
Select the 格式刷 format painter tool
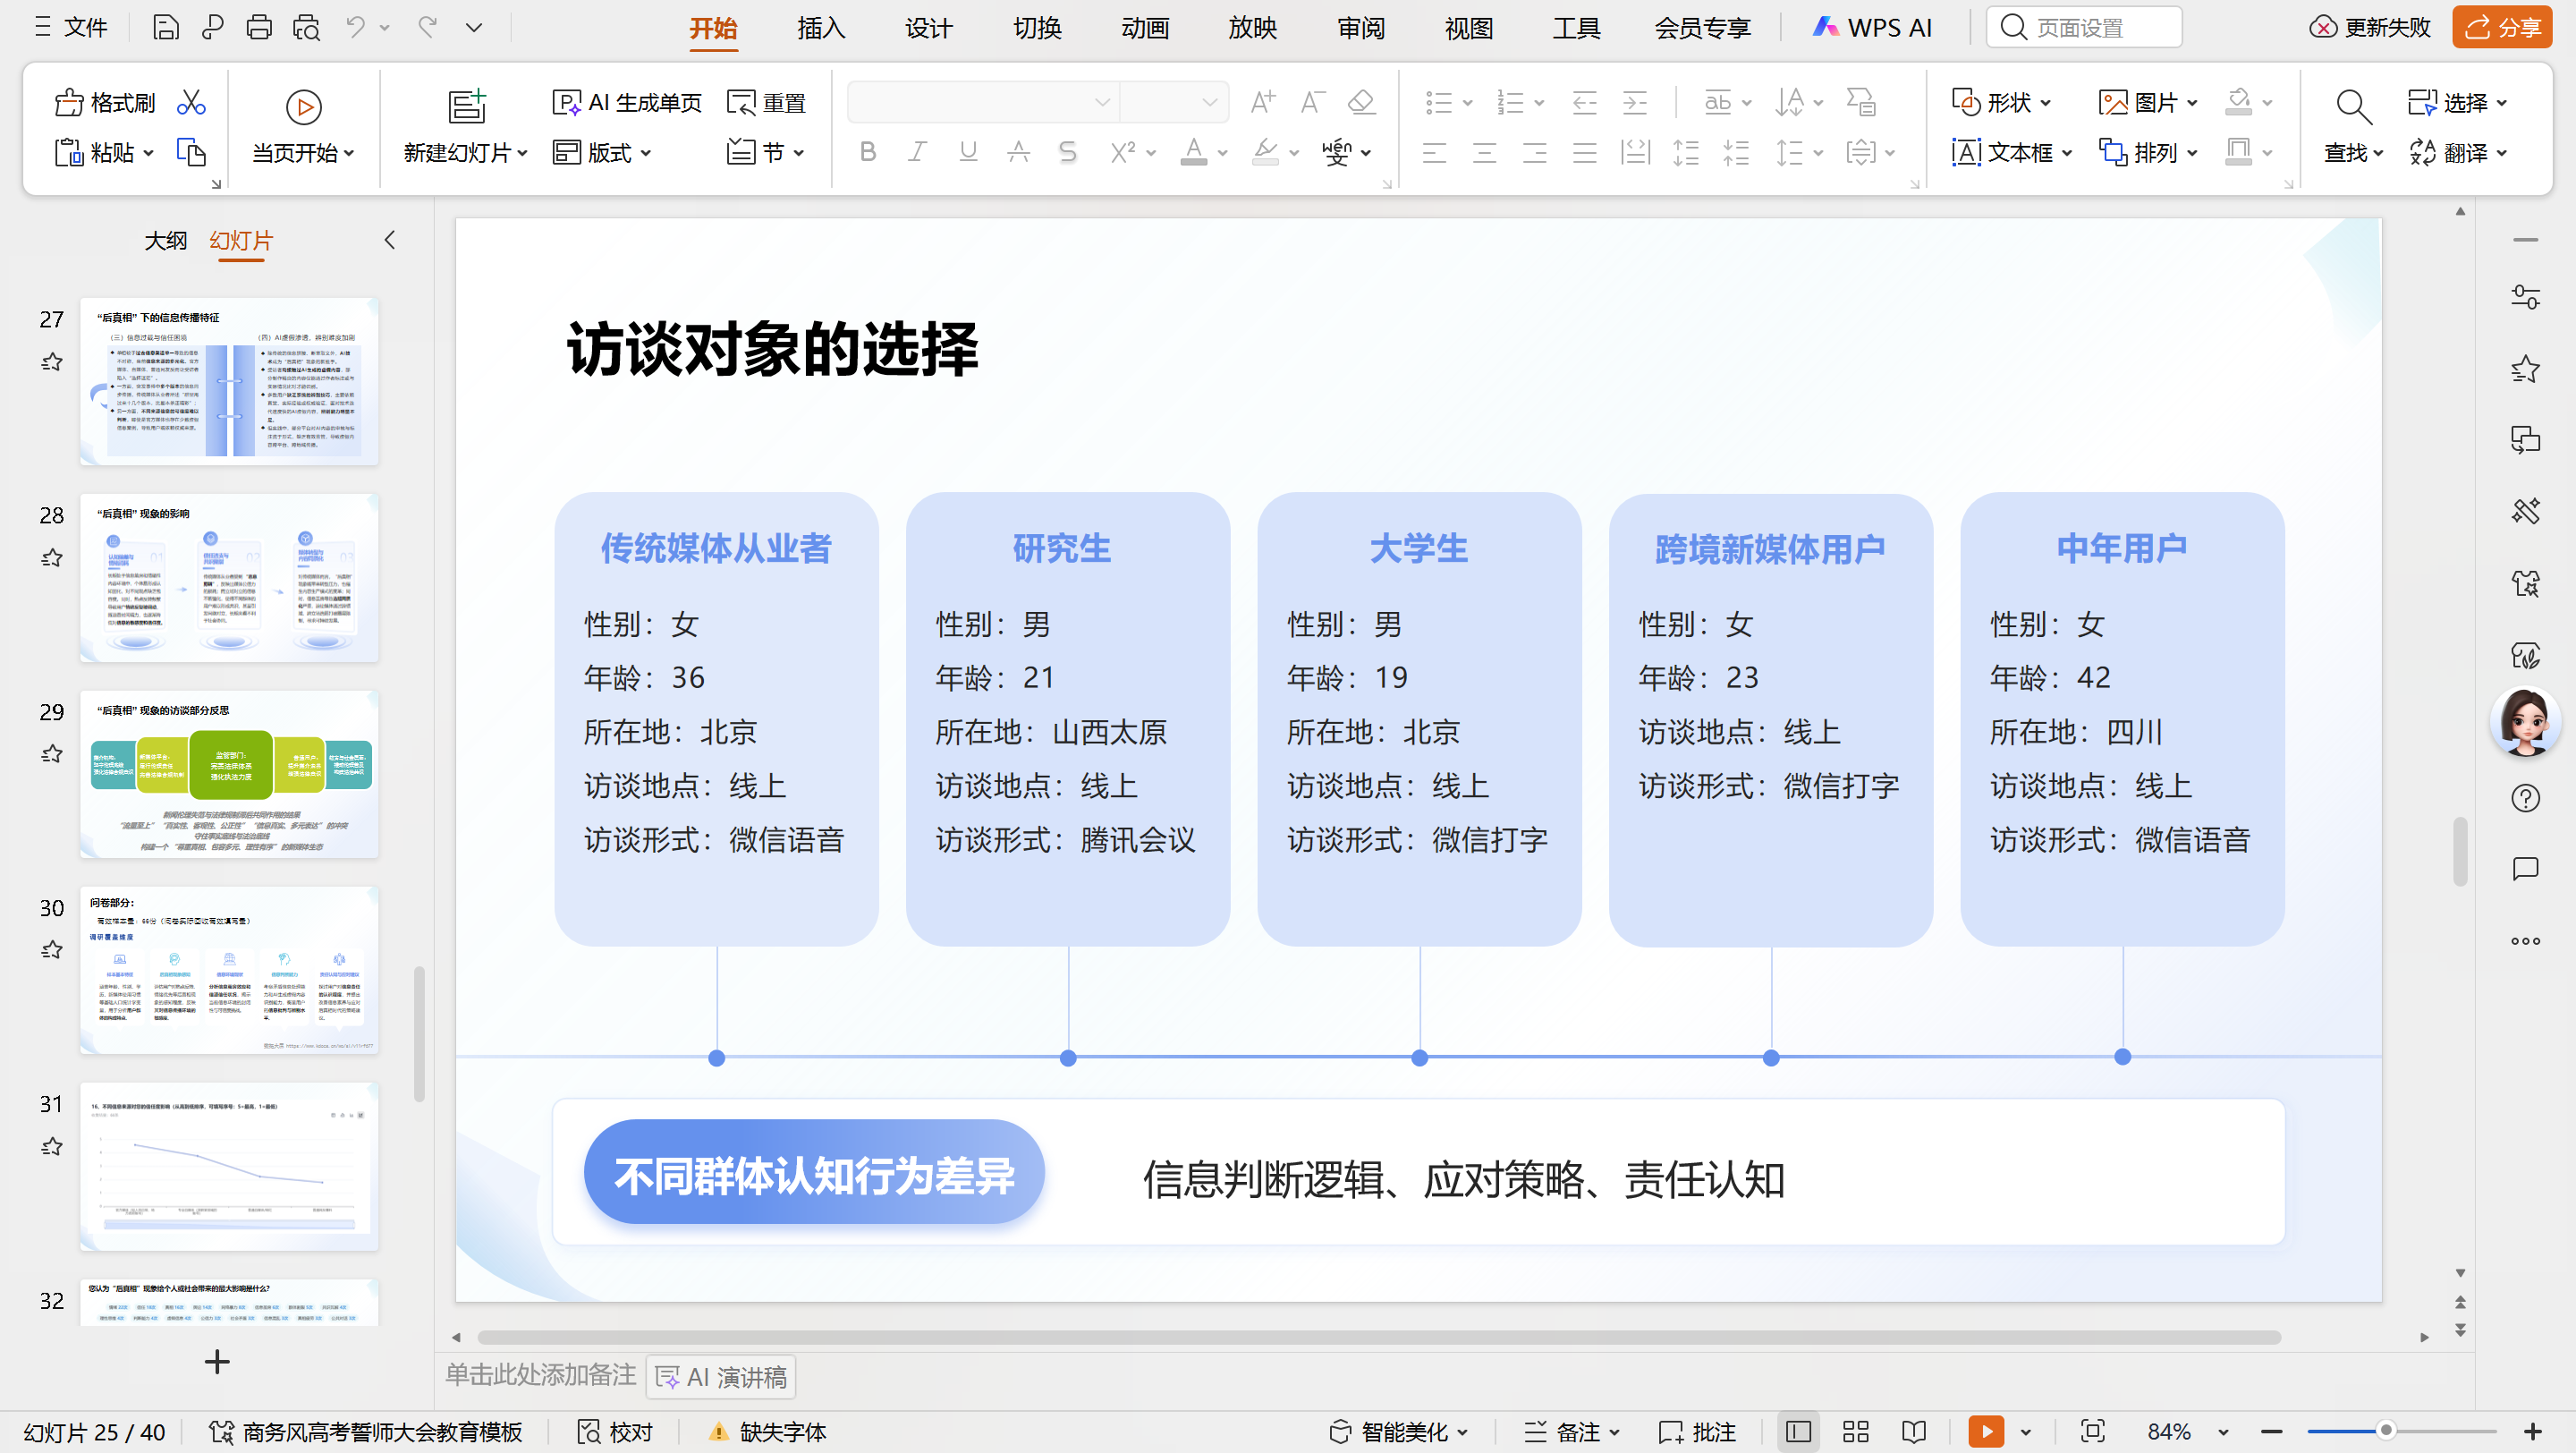click(101, 103)
